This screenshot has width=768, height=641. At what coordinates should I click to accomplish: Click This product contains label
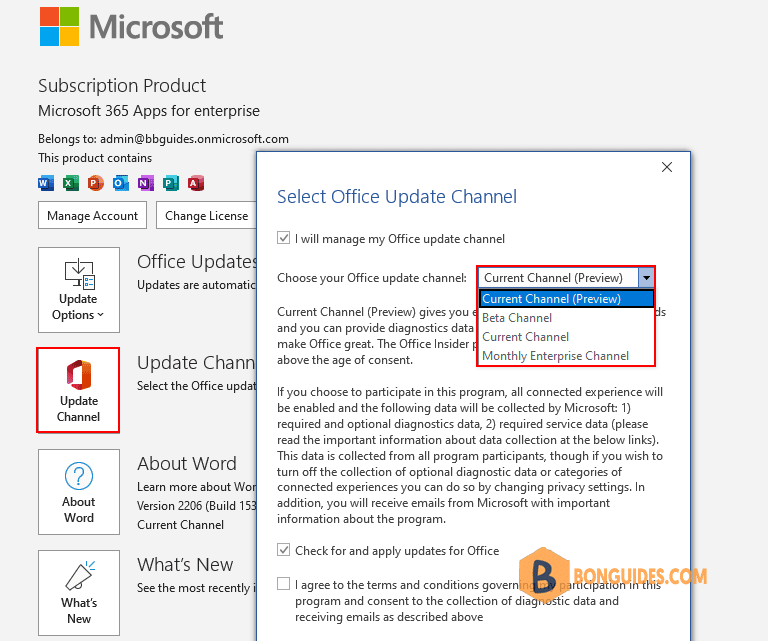tap(95, 158)
